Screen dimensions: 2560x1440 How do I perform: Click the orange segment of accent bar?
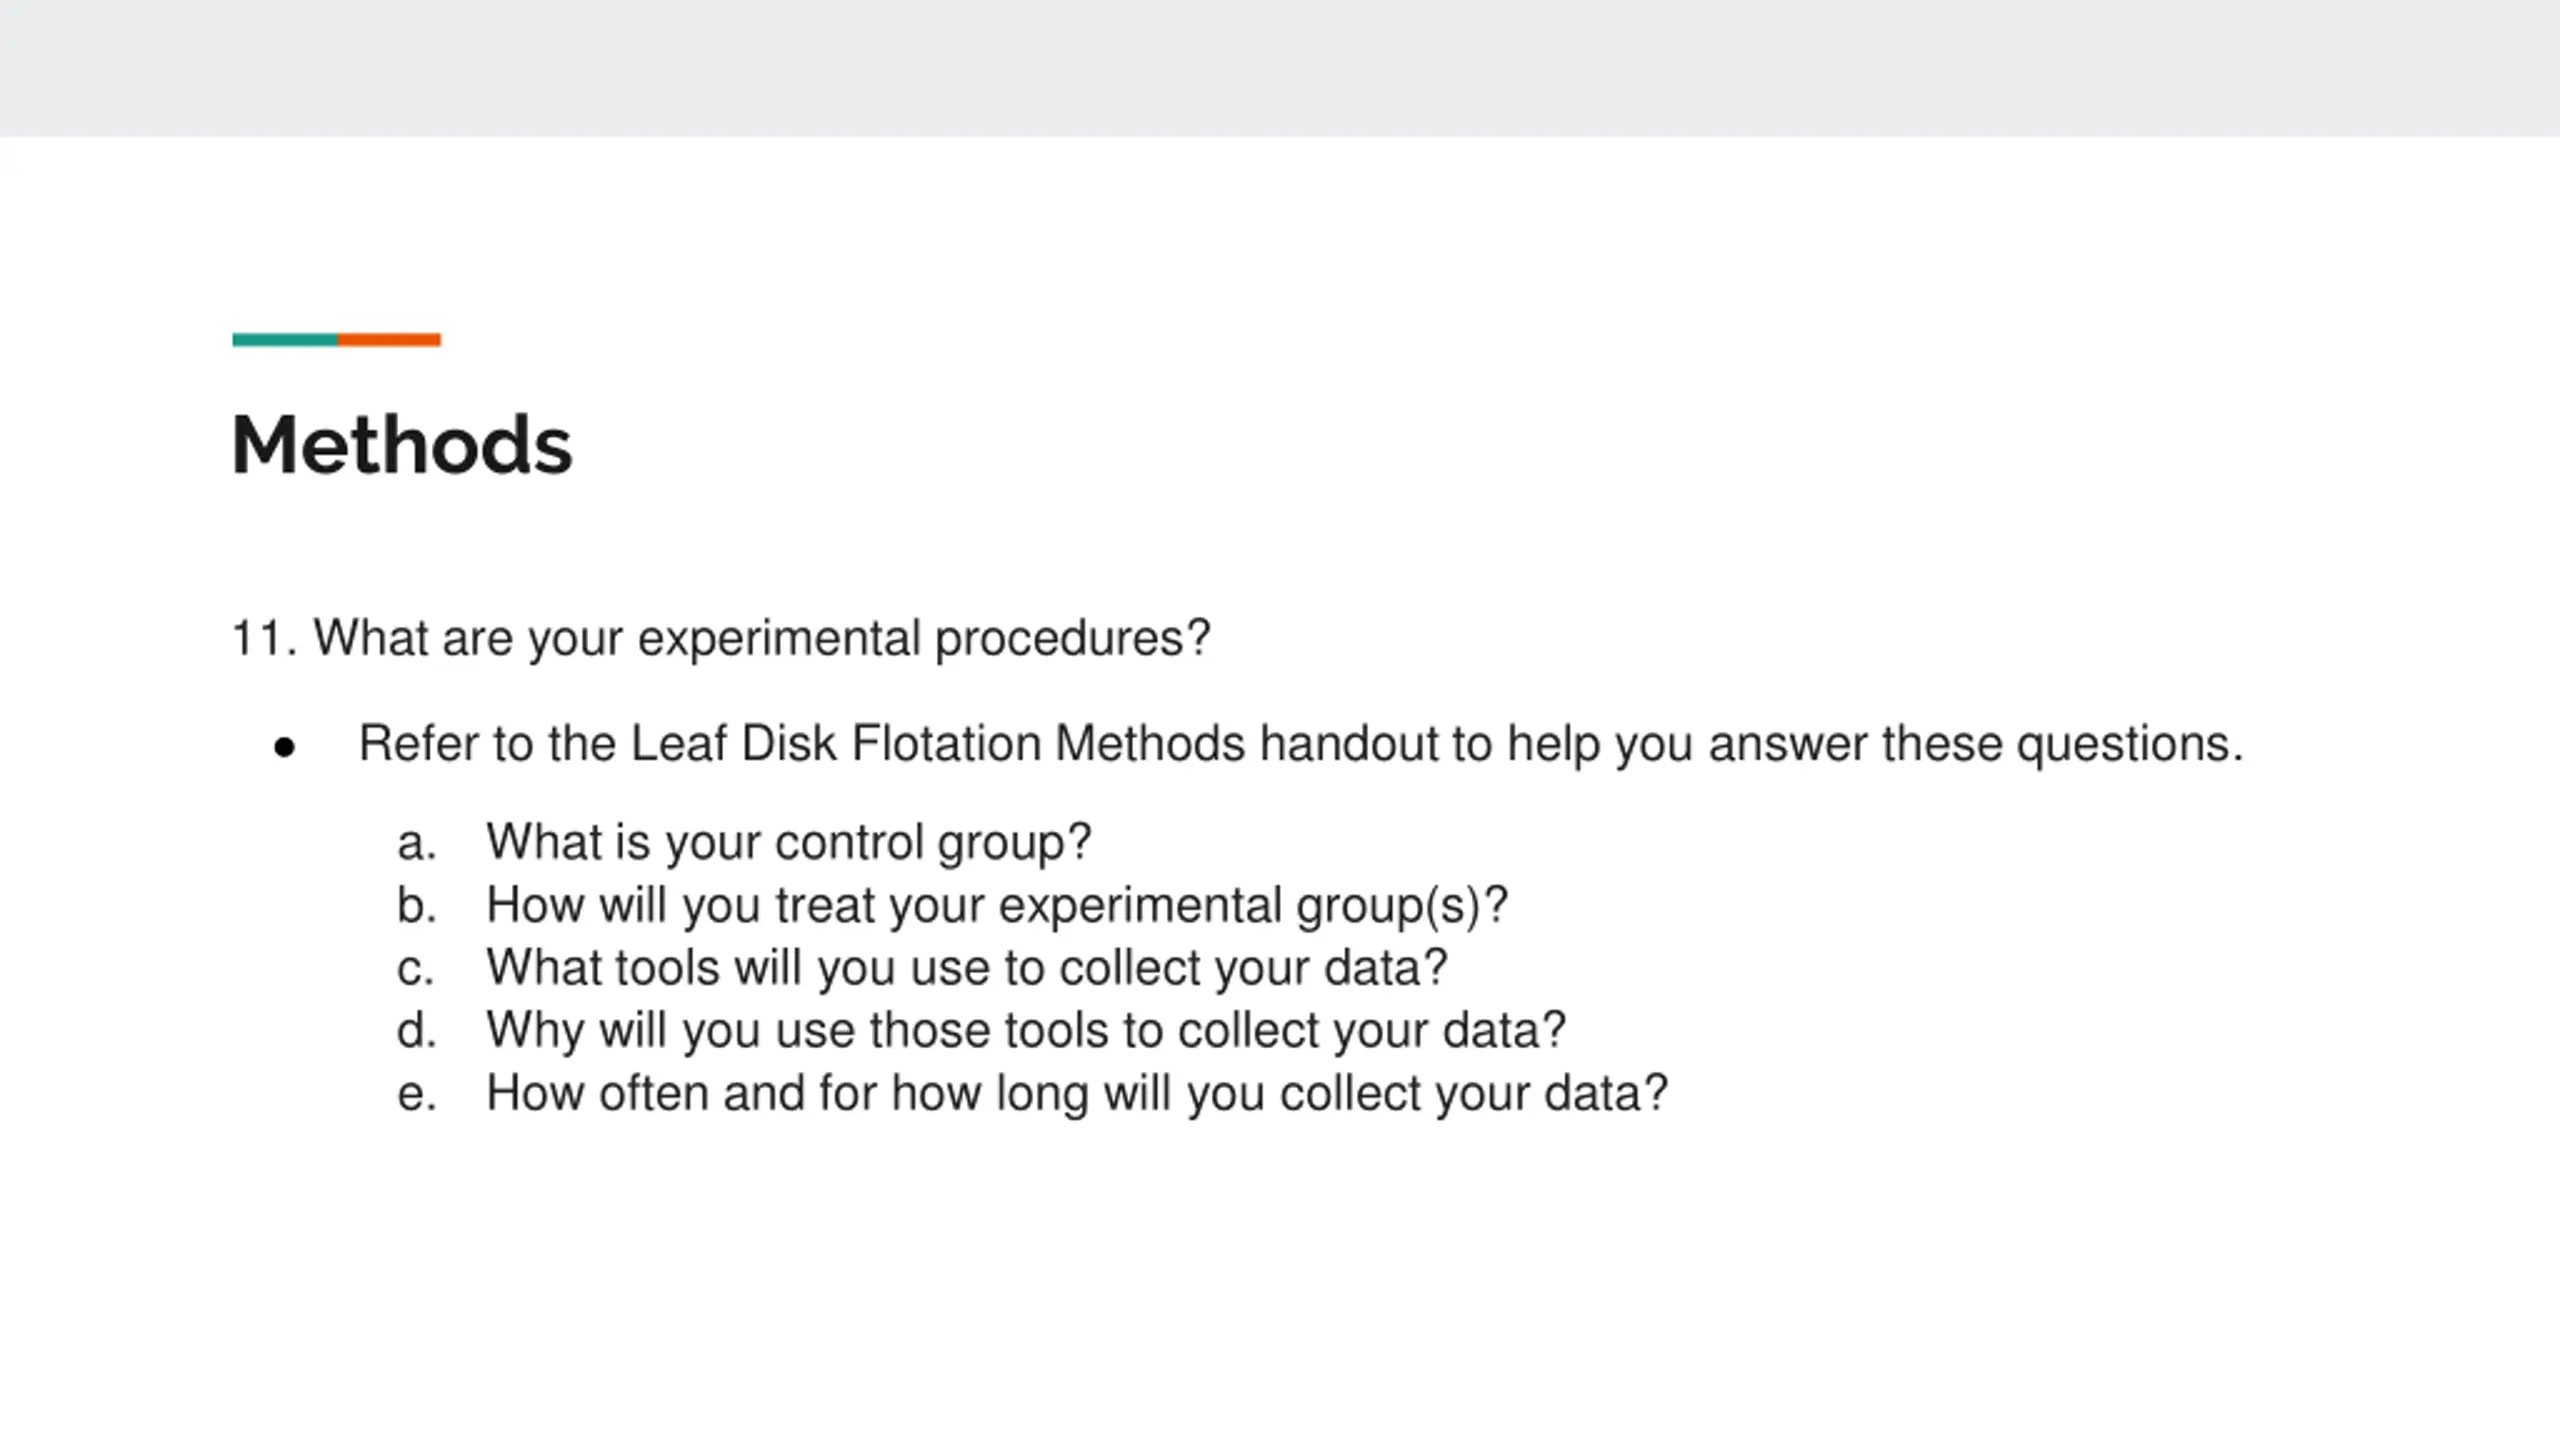389,340
